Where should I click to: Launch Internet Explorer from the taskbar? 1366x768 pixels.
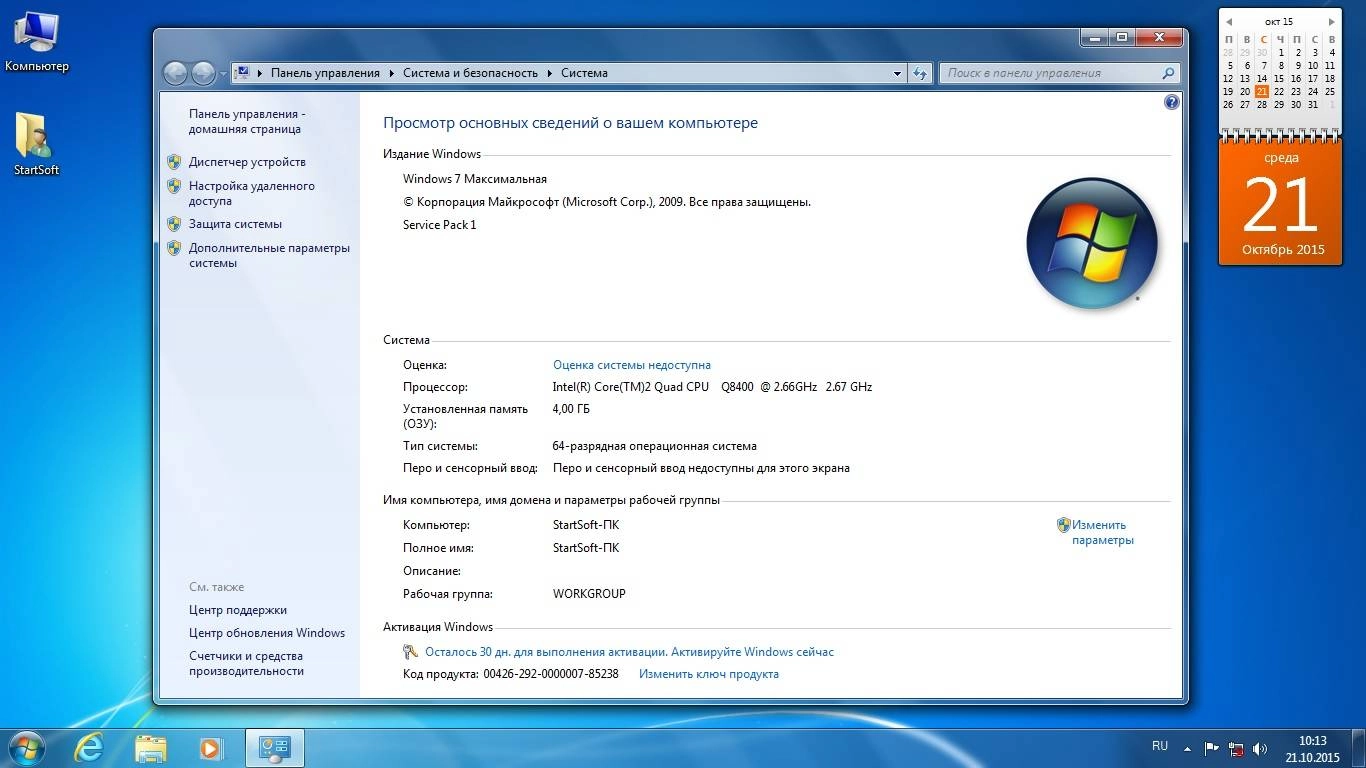(x=89, y=748)
